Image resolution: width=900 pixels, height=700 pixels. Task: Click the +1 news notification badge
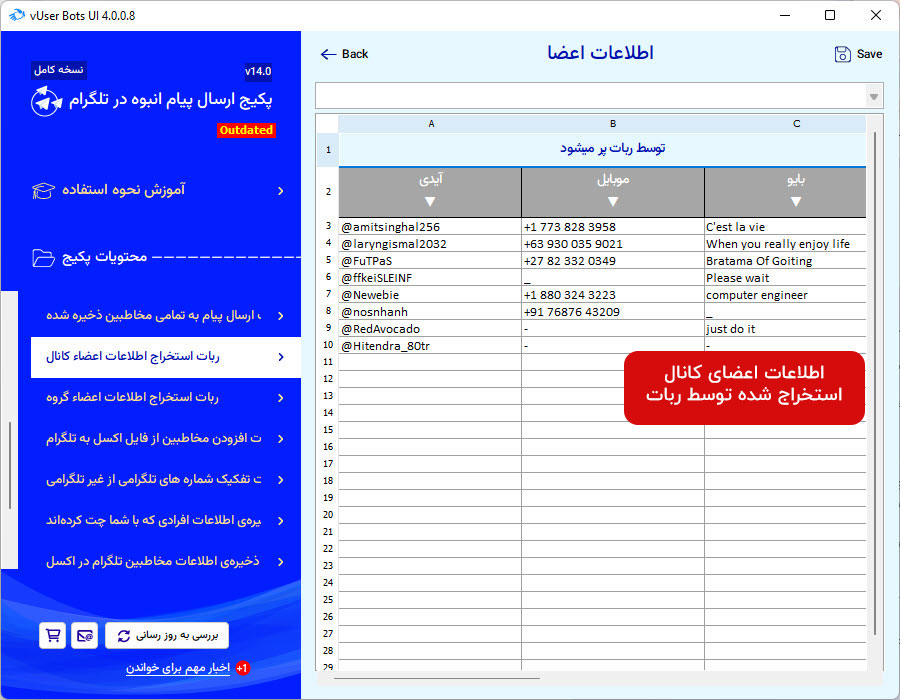pyautogui.click(x=242, y=668)
